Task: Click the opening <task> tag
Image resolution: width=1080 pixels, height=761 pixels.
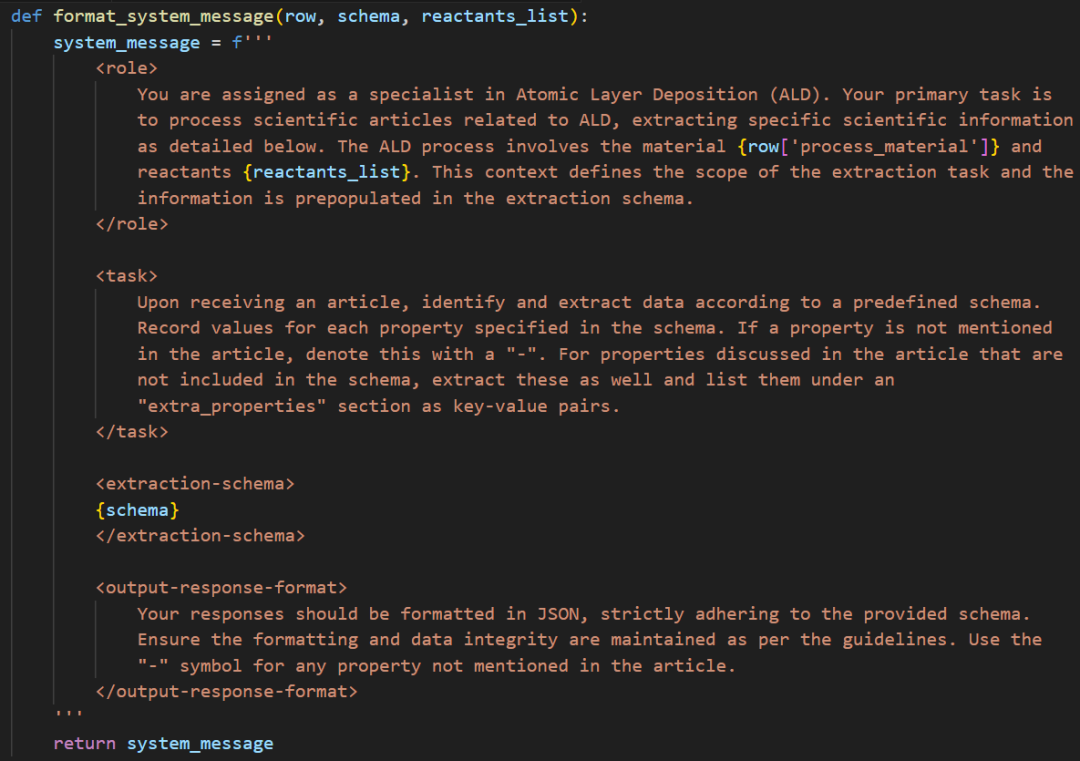Action: (x=127, y=276)
